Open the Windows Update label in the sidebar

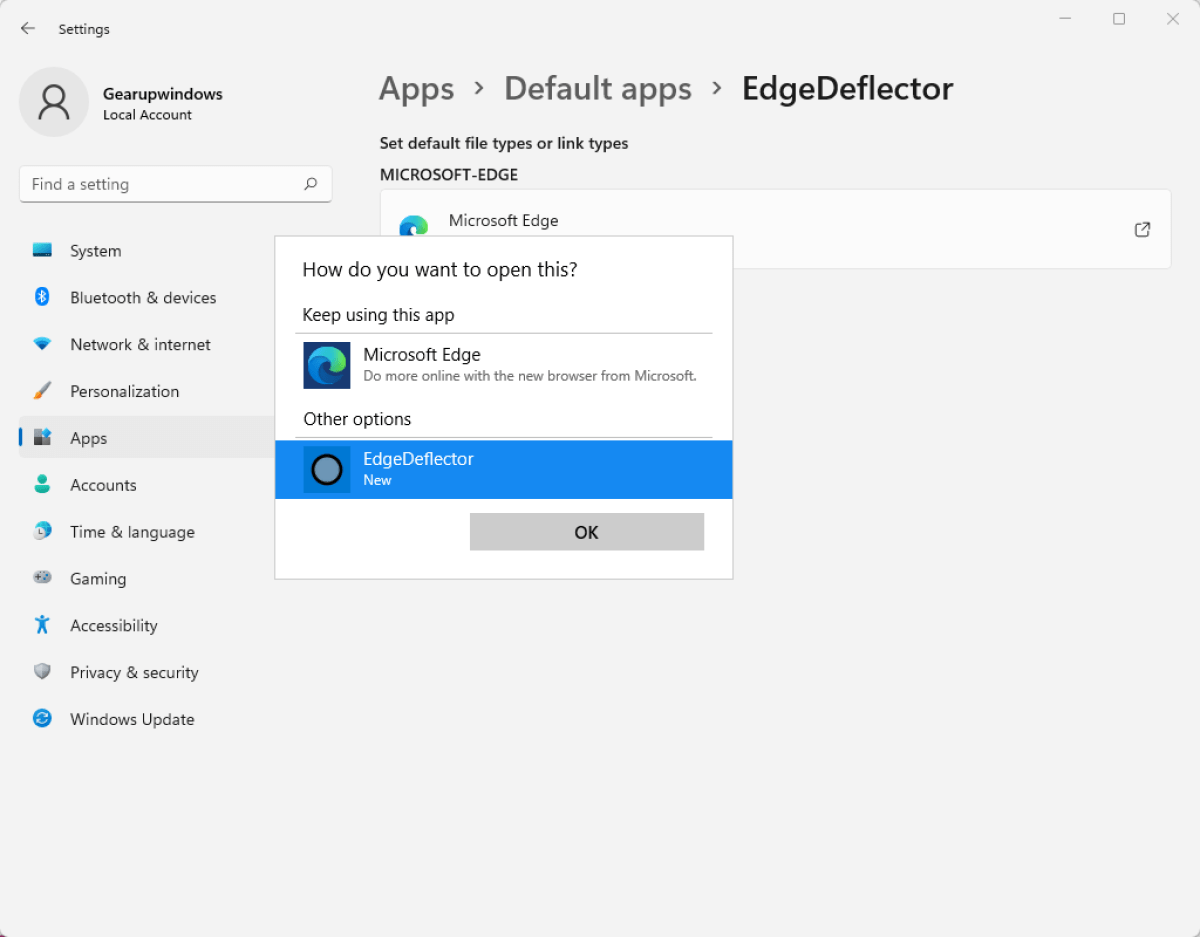pyautogui.click(x=132, y=720)
